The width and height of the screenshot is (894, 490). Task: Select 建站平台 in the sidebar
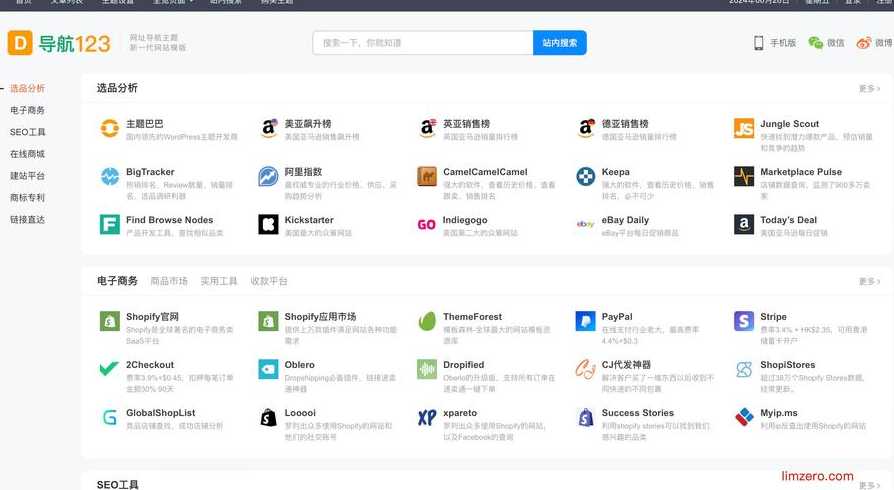[x=27, y=176]
